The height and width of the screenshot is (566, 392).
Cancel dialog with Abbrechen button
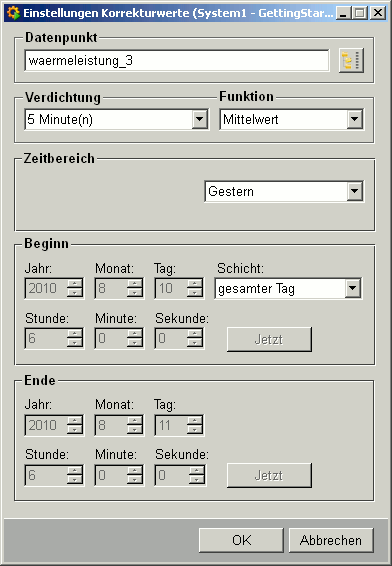click(x=331, y=540)
